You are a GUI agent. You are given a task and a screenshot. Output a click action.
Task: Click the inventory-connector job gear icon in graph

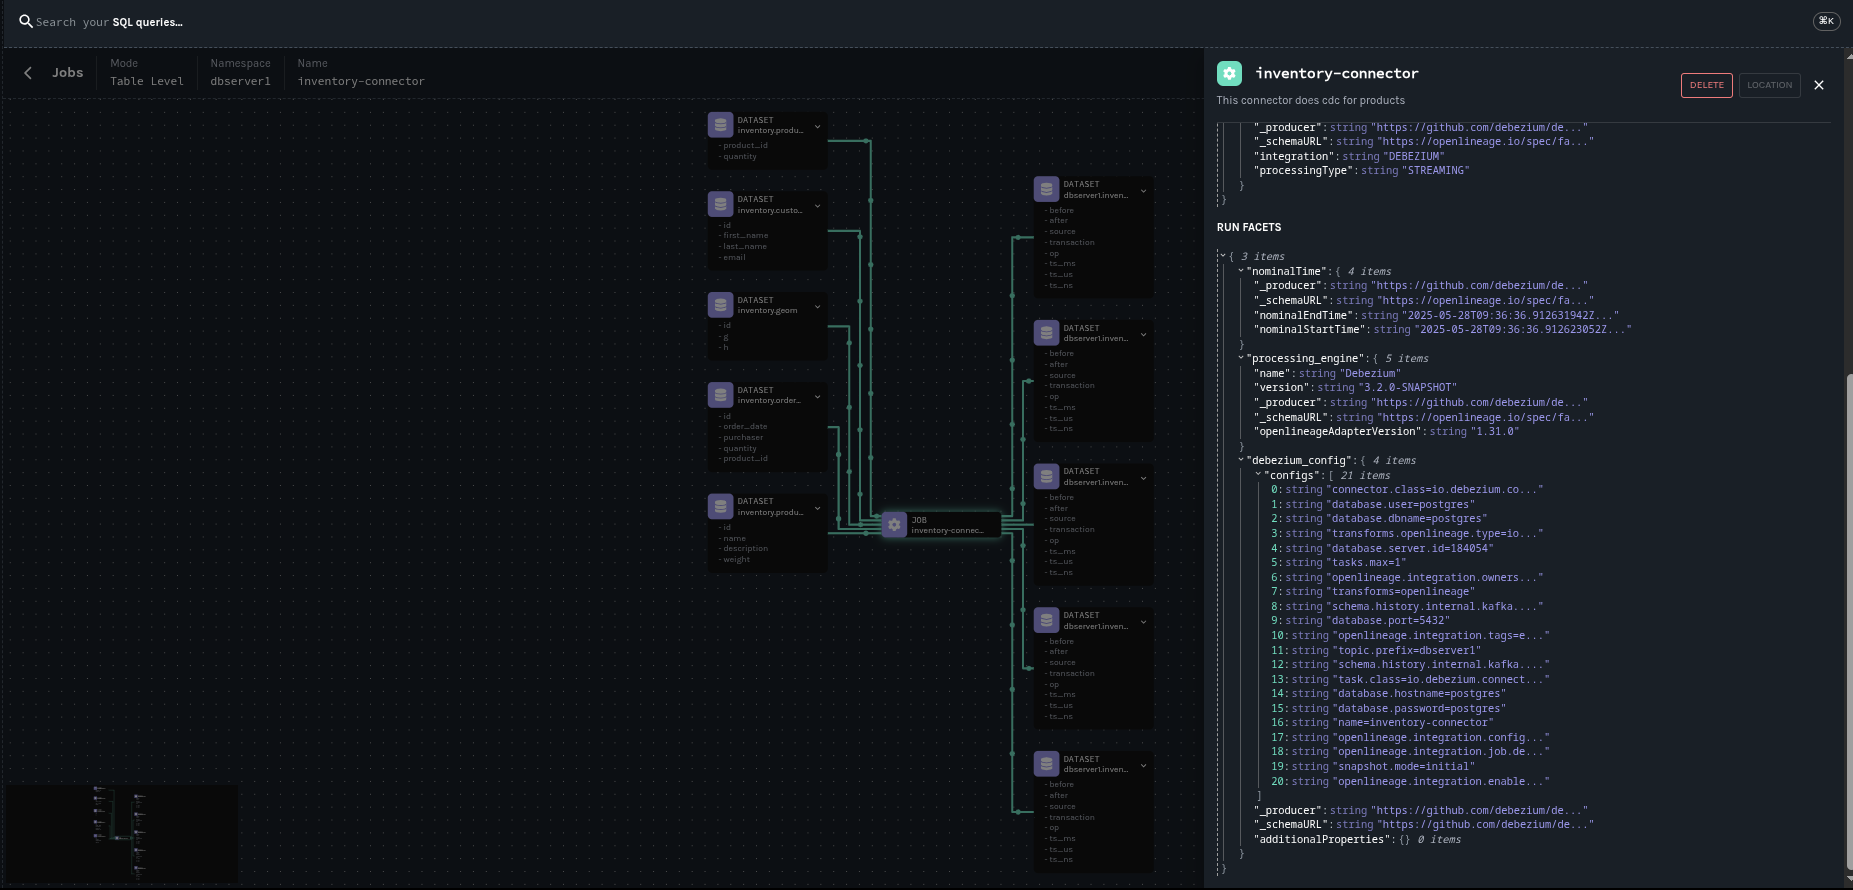coord(894,525)
